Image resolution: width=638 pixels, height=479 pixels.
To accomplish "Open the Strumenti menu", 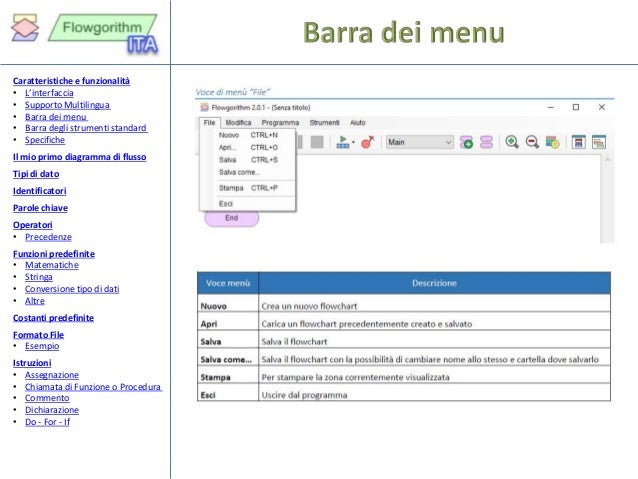I will click(324, 122).
